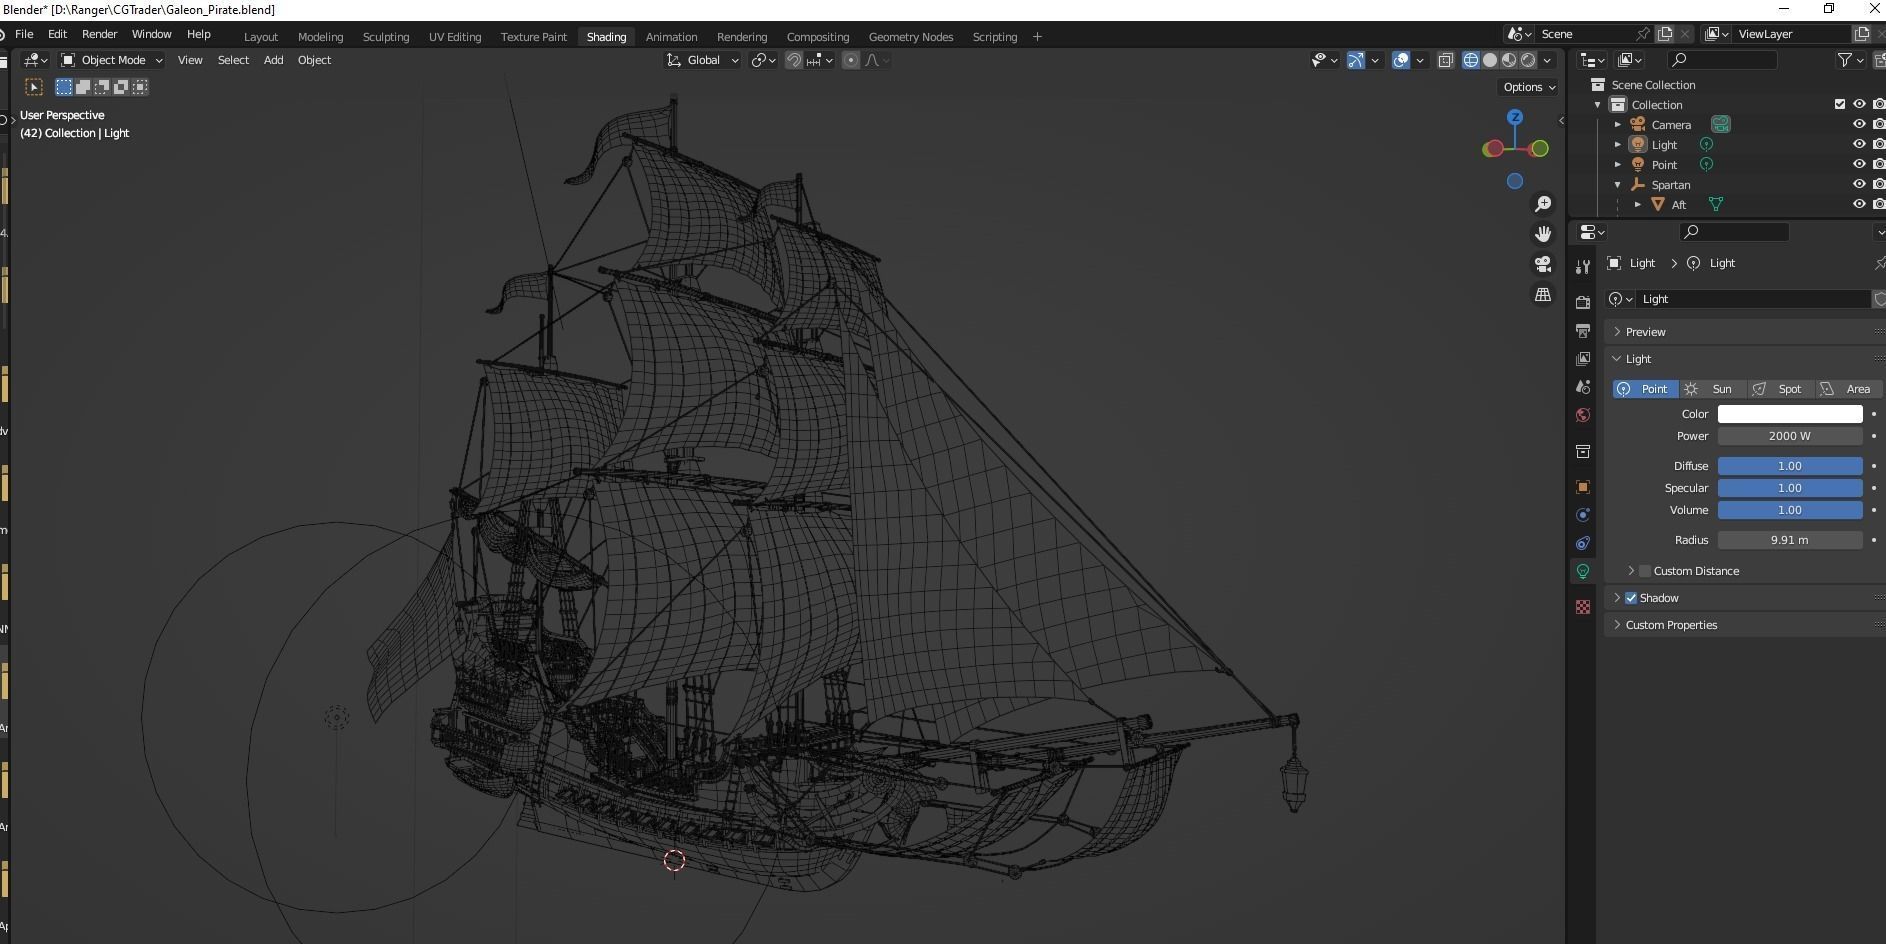Expand the Camera tree item

[1618, 125]
